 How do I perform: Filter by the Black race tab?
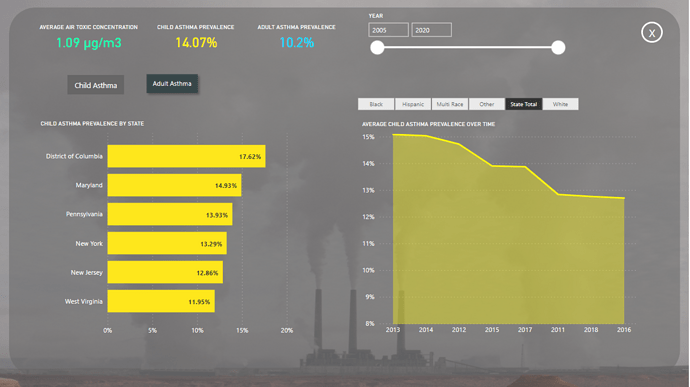(376, 104)
